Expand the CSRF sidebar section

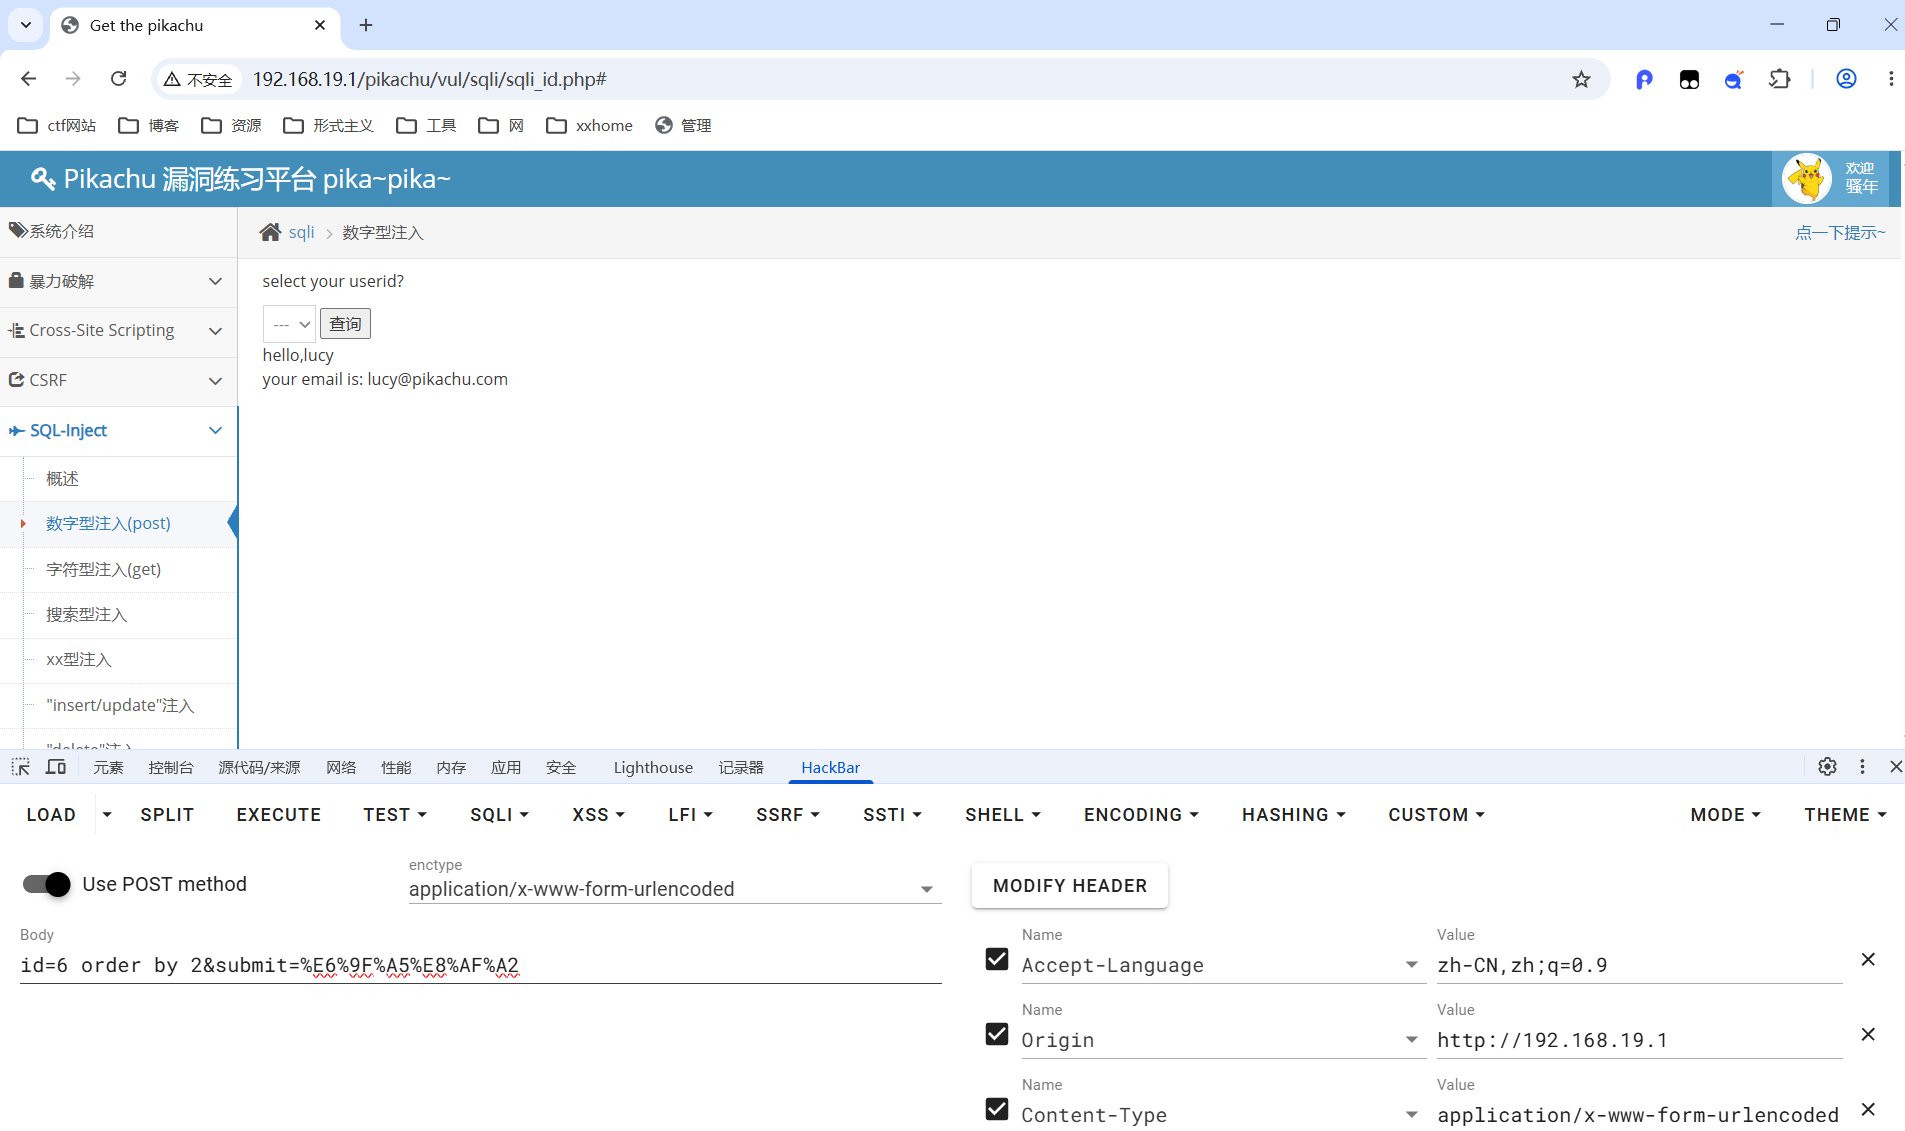(x=118, y=380)
